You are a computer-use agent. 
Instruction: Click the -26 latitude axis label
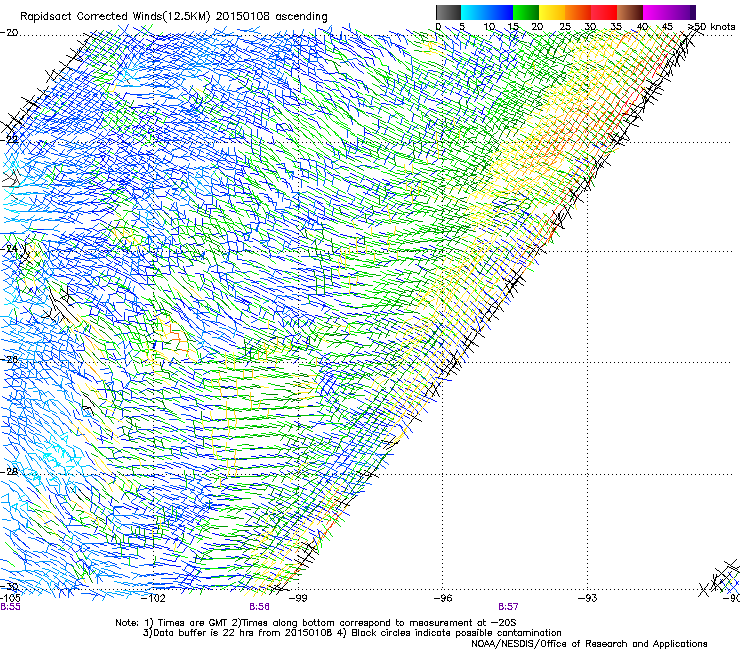tap(9, 360)
